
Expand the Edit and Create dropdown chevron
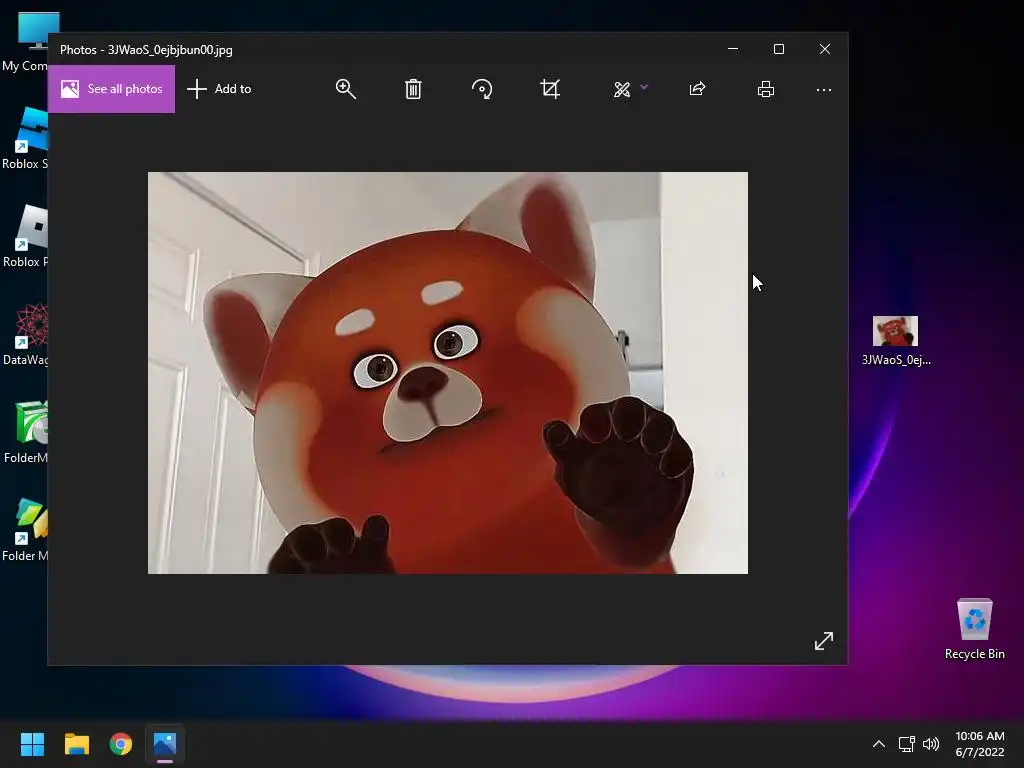(644, 86)
